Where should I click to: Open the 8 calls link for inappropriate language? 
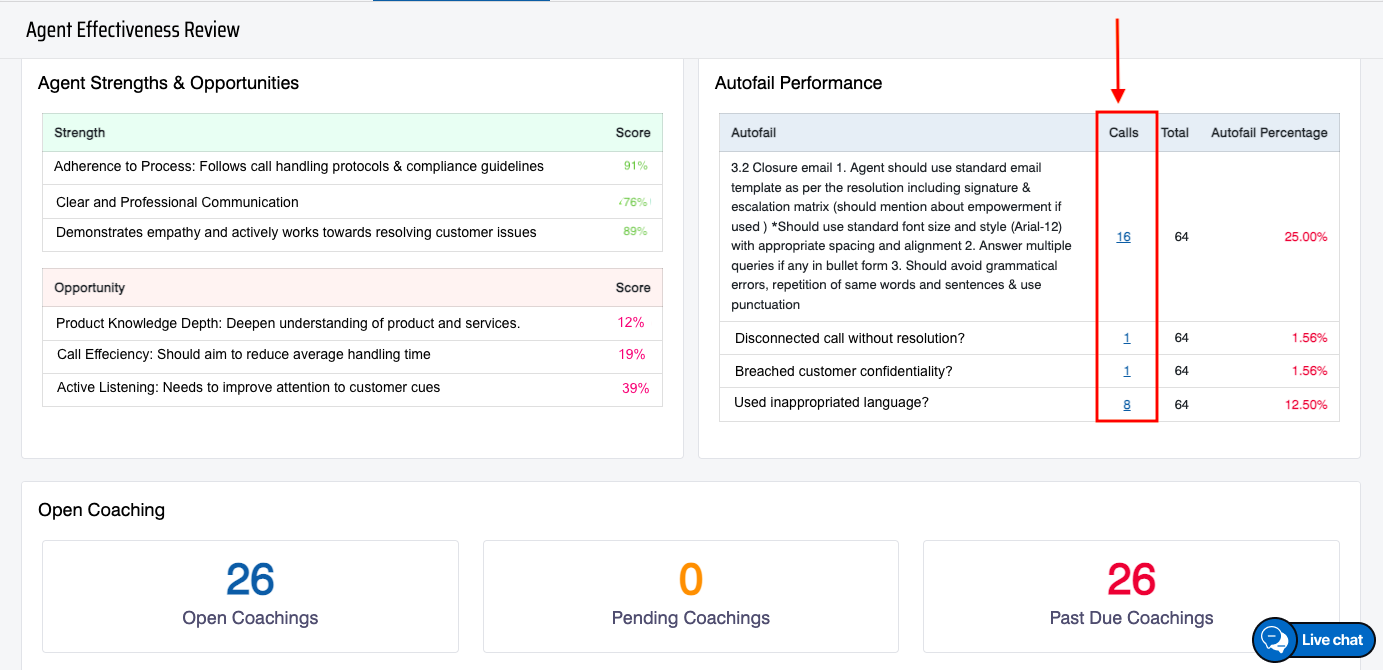(1126, 405)
